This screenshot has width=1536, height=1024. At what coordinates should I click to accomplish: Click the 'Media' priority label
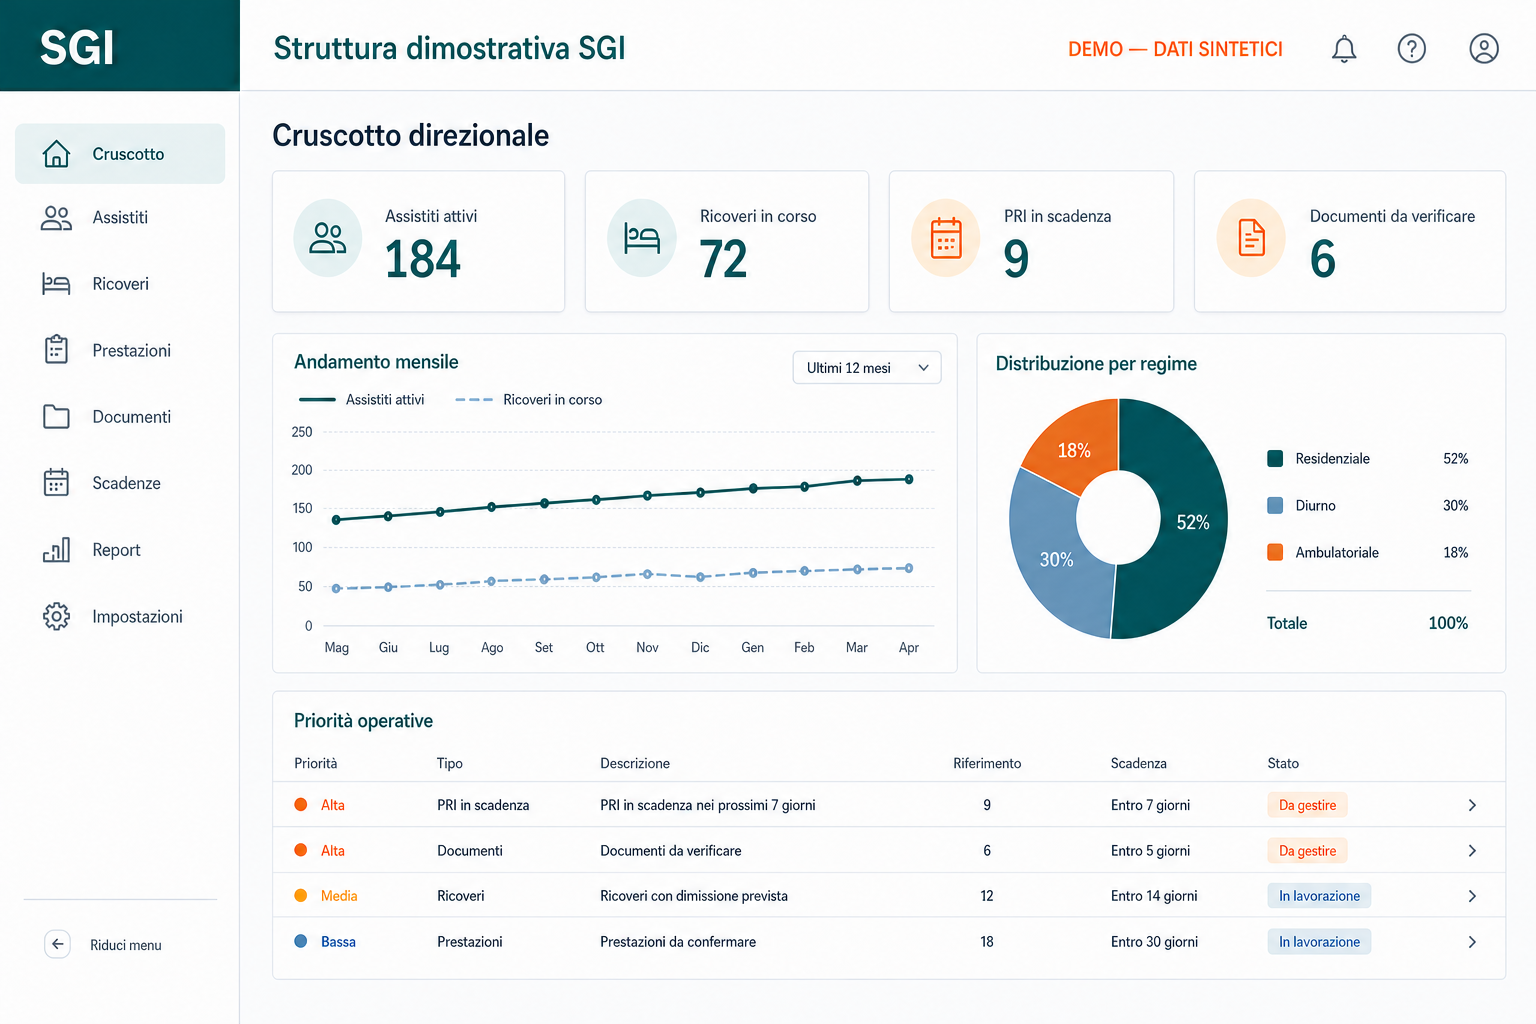coord(339,896)
